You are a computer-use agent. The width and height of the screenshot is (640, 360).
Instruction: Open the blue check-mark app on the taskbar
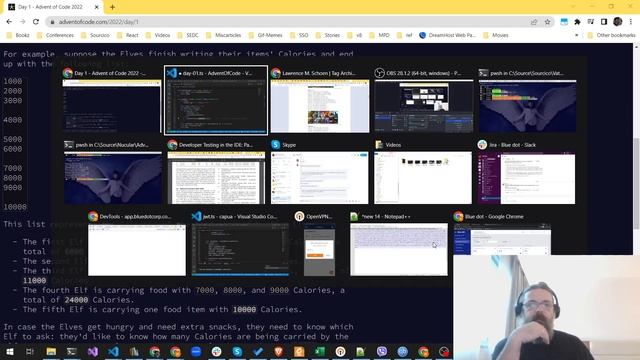(x=258, y=351)
